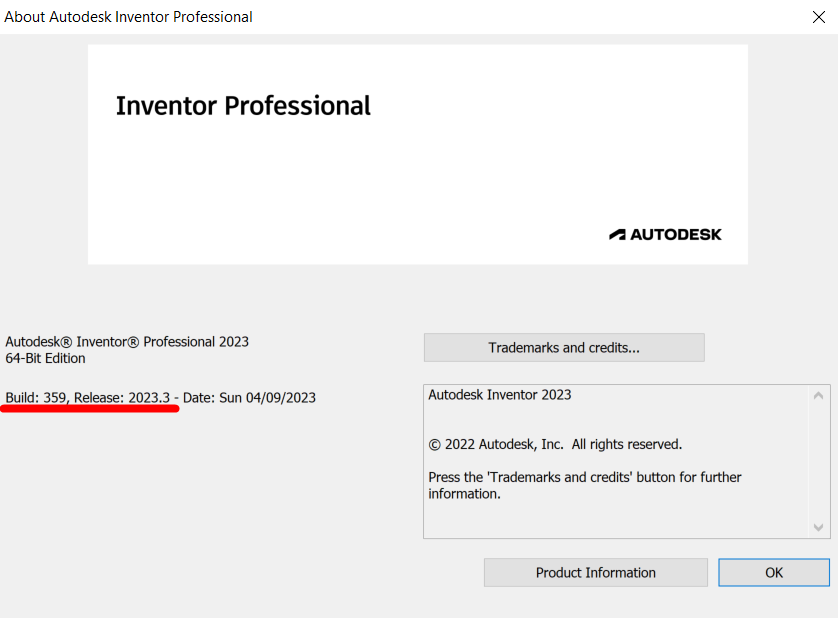The image size is (838, 618).
Task: Click the Sun 04/09/2023 build date
Action: 267,398
